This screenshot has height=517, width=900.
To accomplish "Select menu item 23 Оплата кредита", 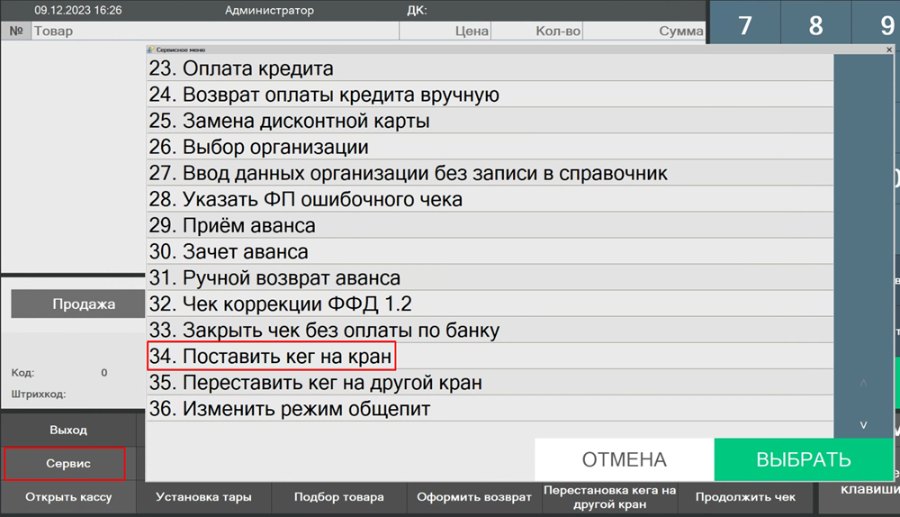I will coord(490,68).
